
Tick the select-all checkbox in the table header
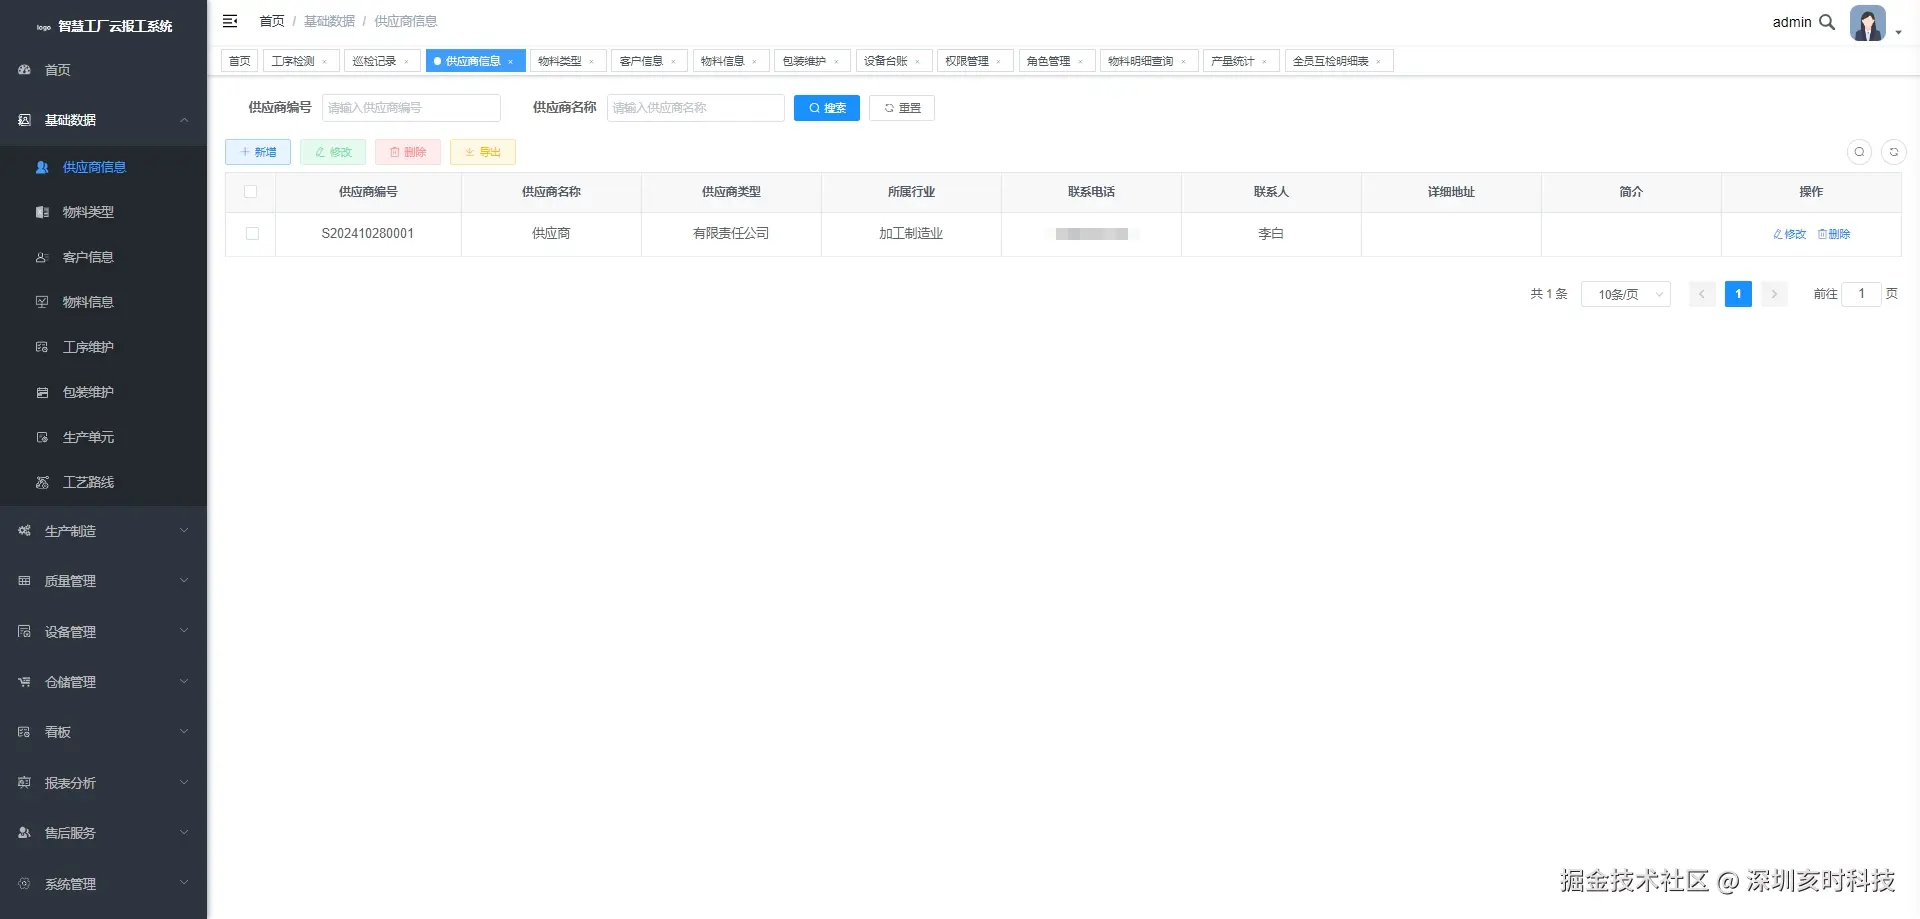pyautogui.click(x=251, y=192)
